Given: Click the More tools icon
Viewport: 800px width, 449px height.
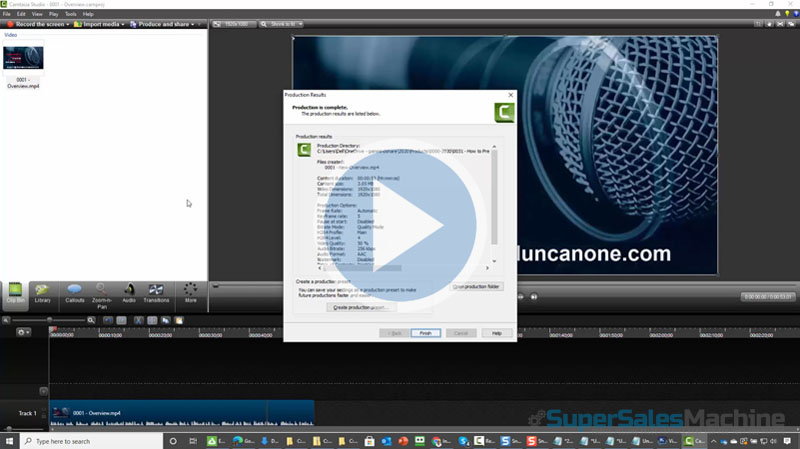Looking at the screenshot, I should (x=190, y=292).
